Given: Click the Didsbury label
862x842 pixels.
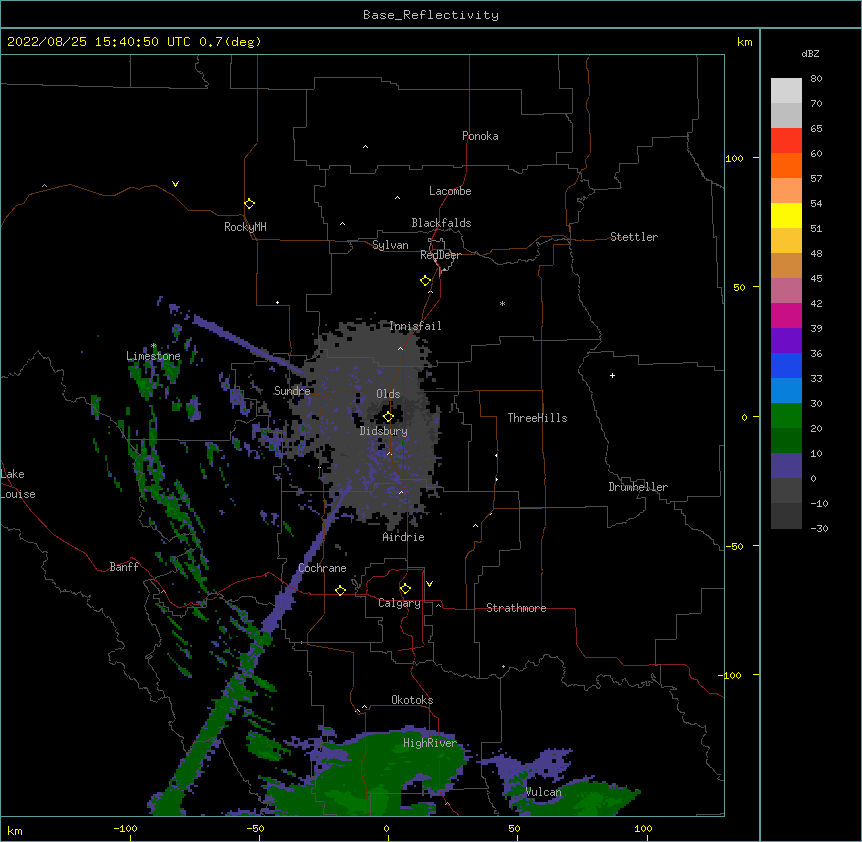Looking at the screenshot, I should point(384,431).
